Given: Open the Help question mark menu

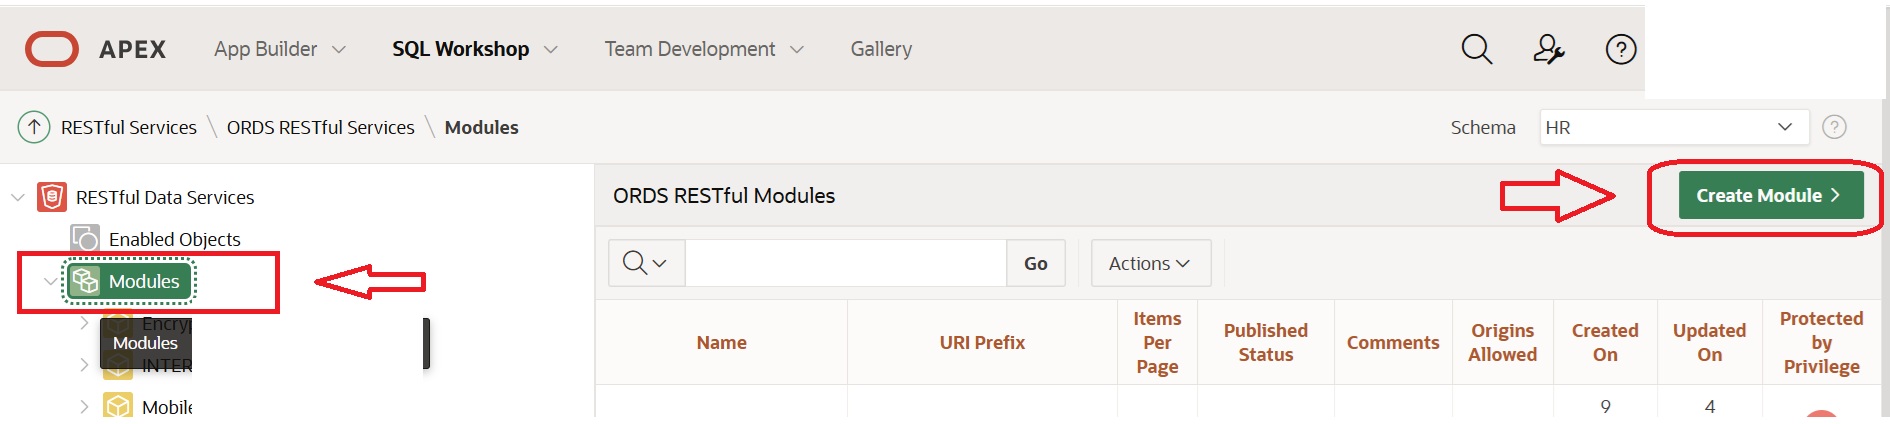Looking at the screenshot, I should [x=1620, y=49].
